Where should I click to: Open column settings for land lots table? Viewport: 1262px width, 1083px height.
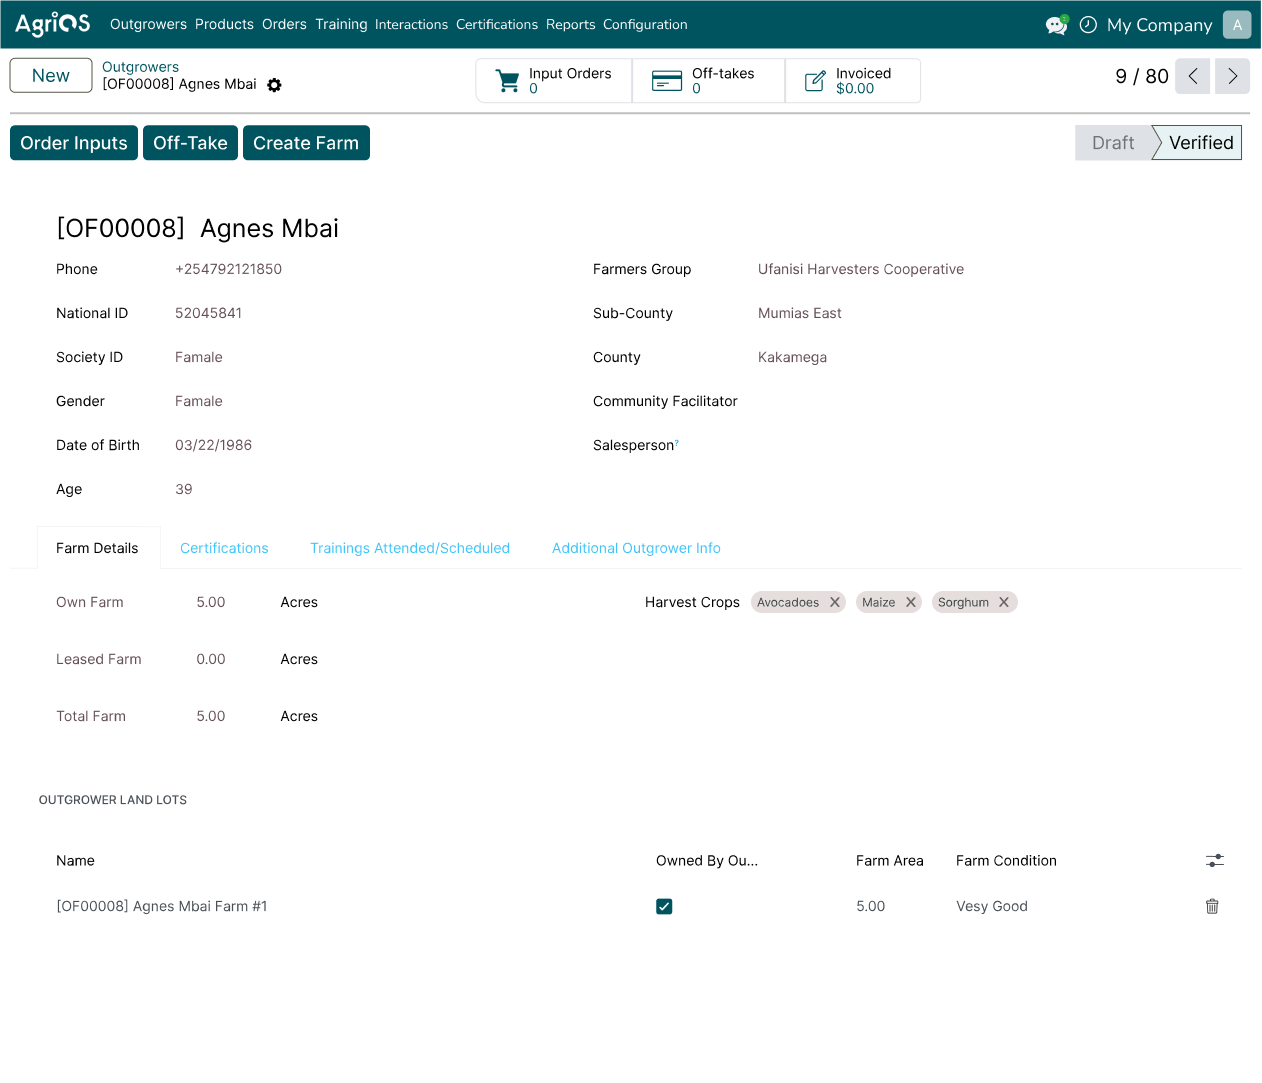(1214, 861)
